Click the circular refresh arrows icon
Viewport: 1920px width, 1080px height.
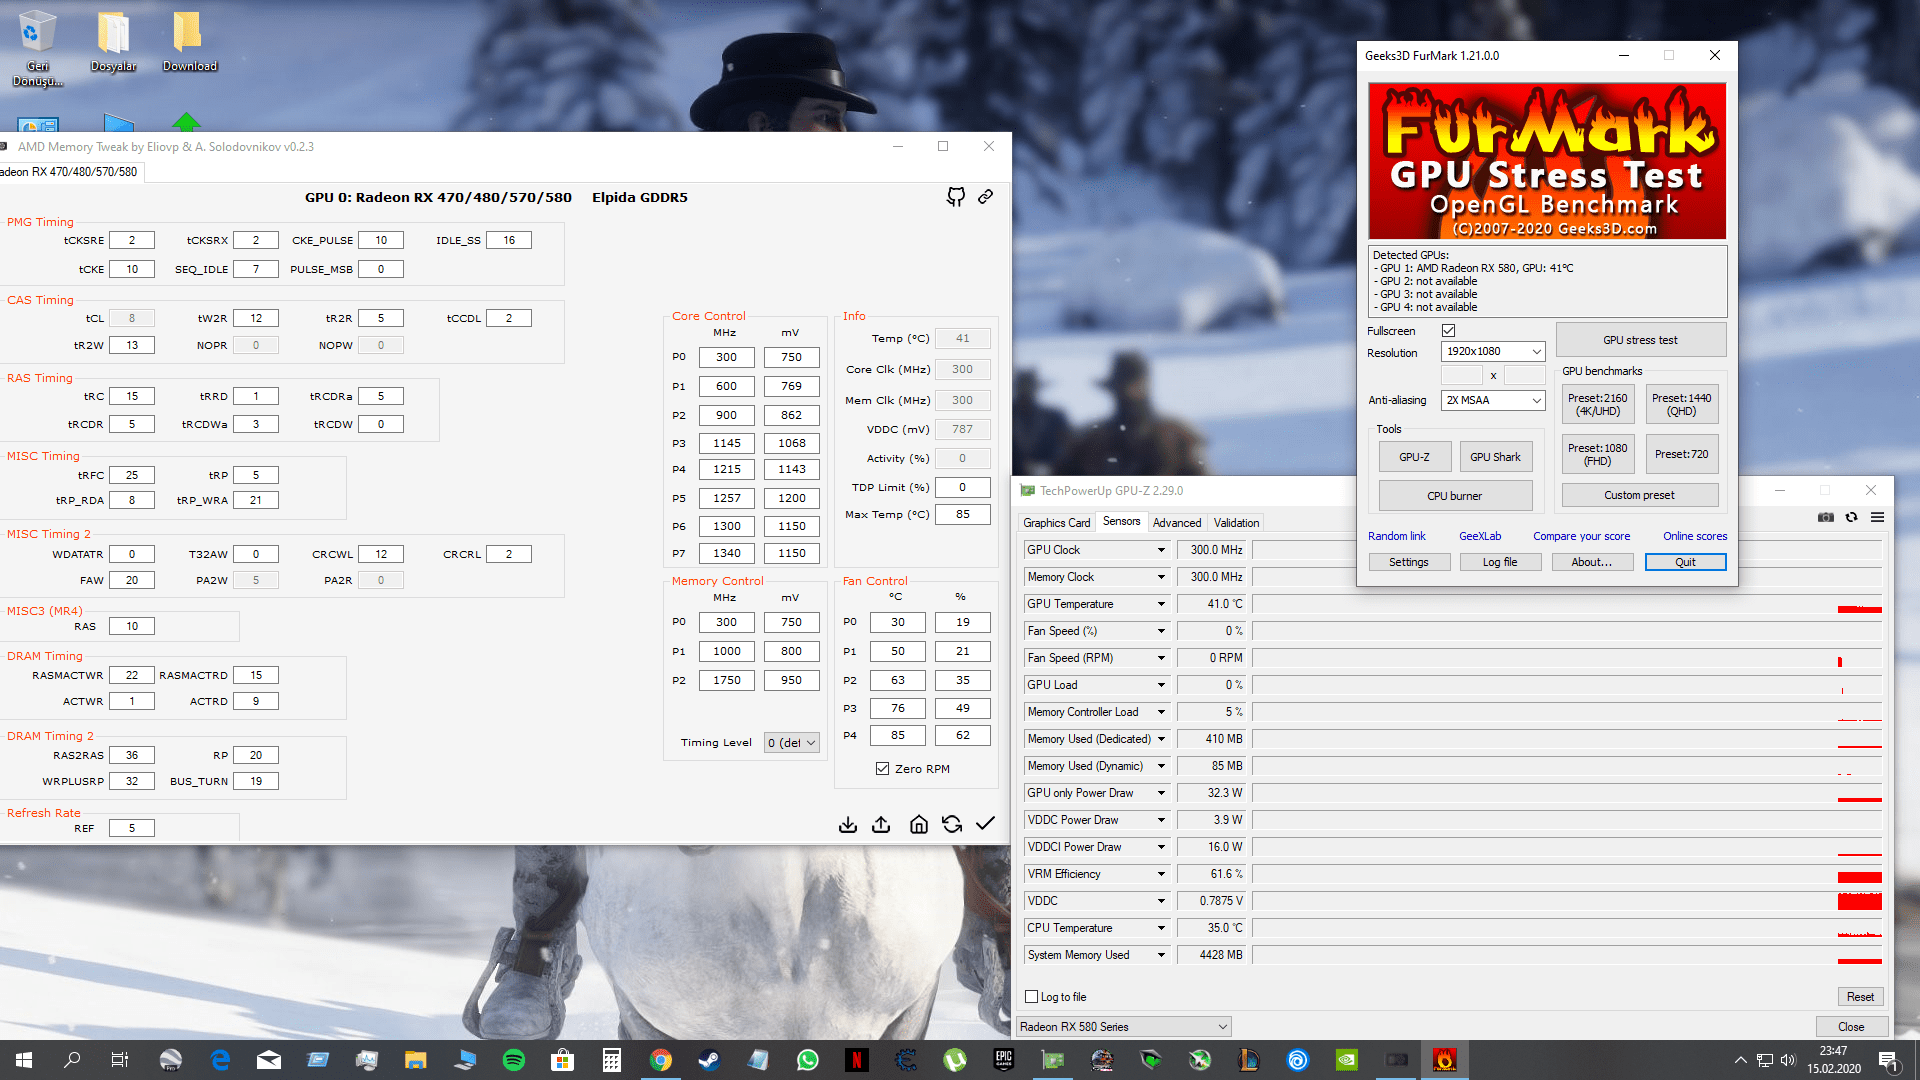tap(952, 824)
